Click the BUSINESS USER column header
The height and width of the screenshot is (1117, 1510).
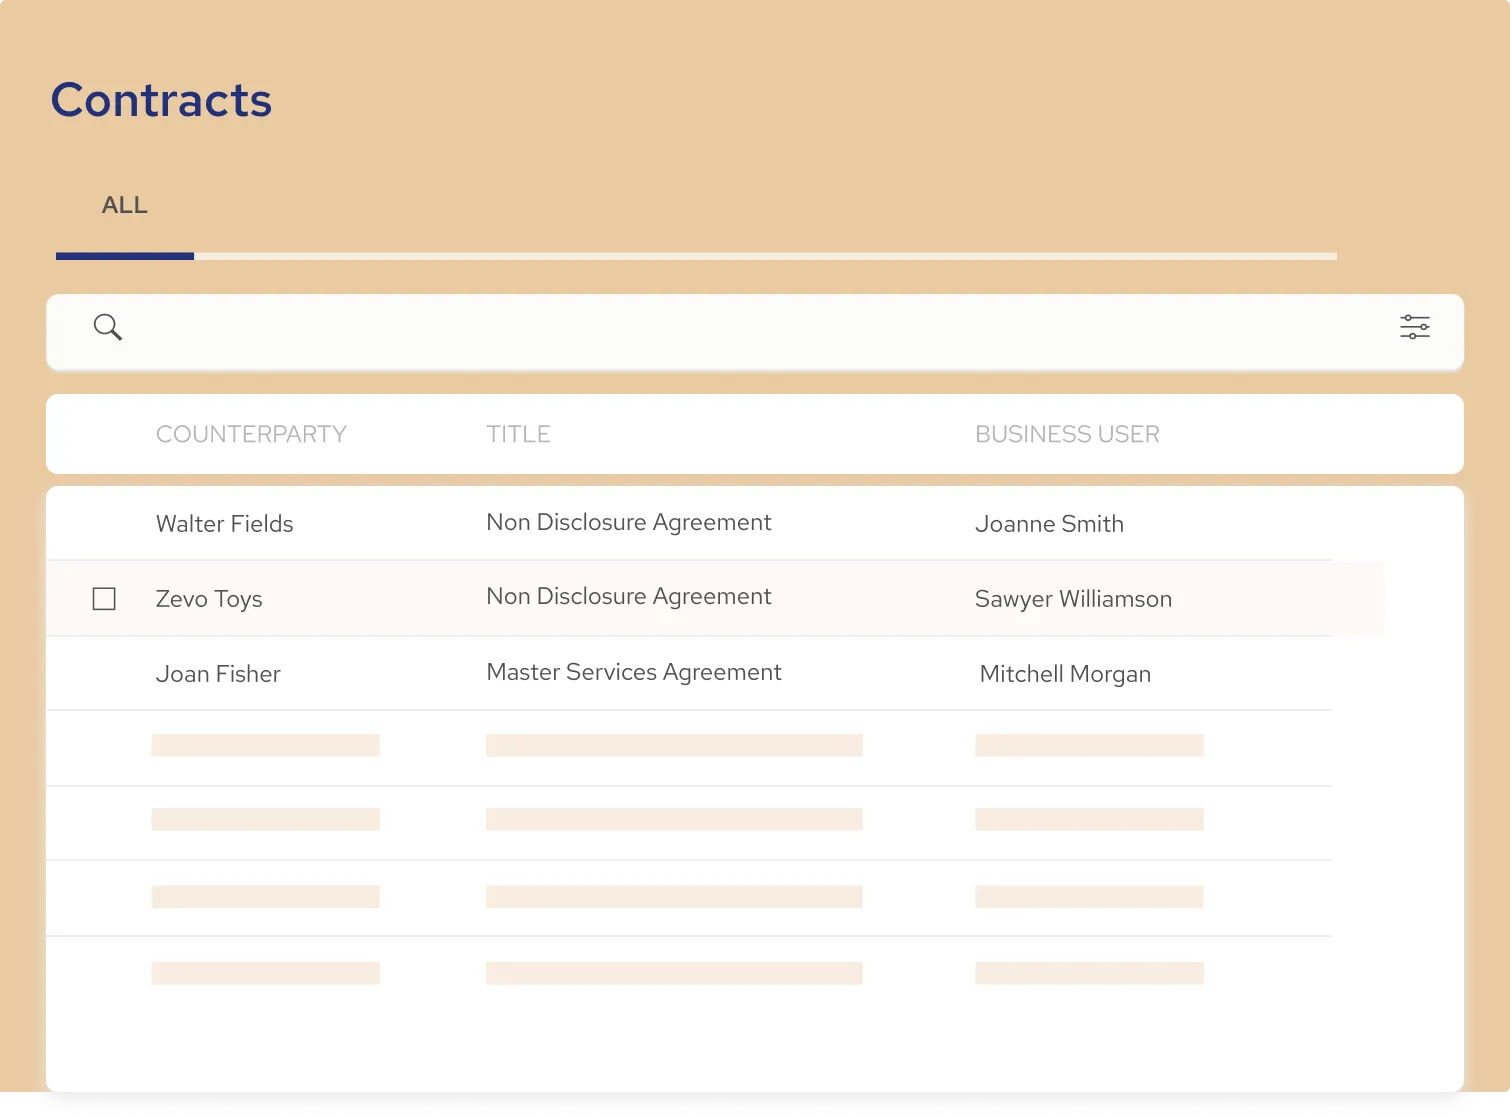point(1067,434)
